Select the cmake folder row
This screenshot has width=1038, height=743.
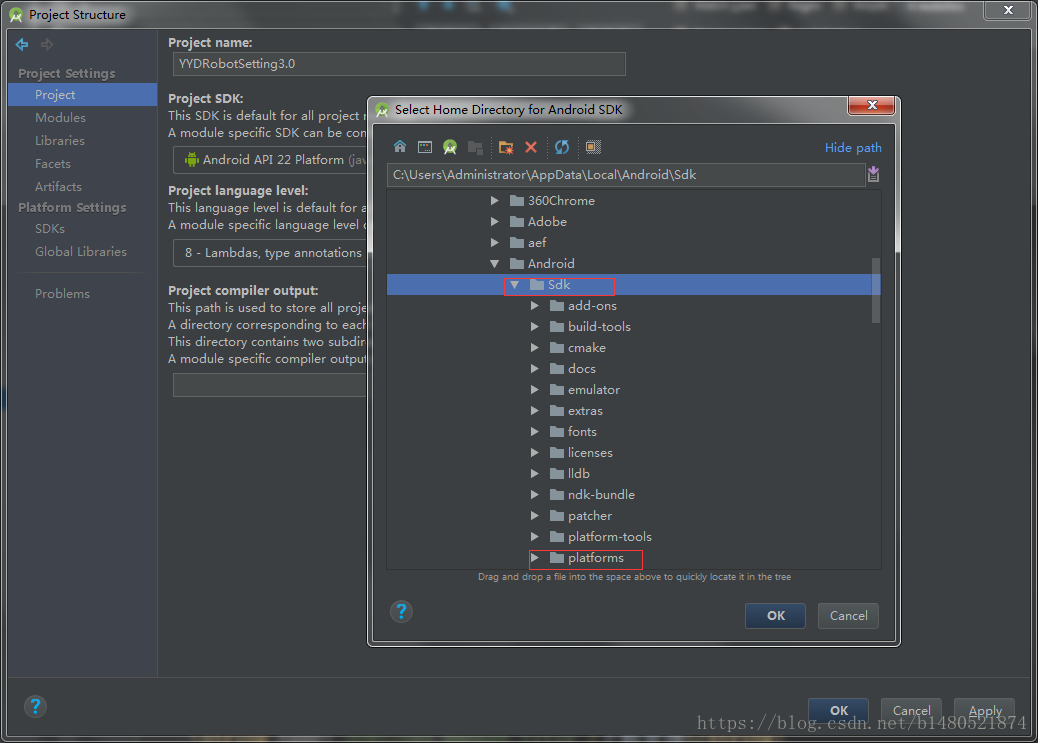(634, 348)
